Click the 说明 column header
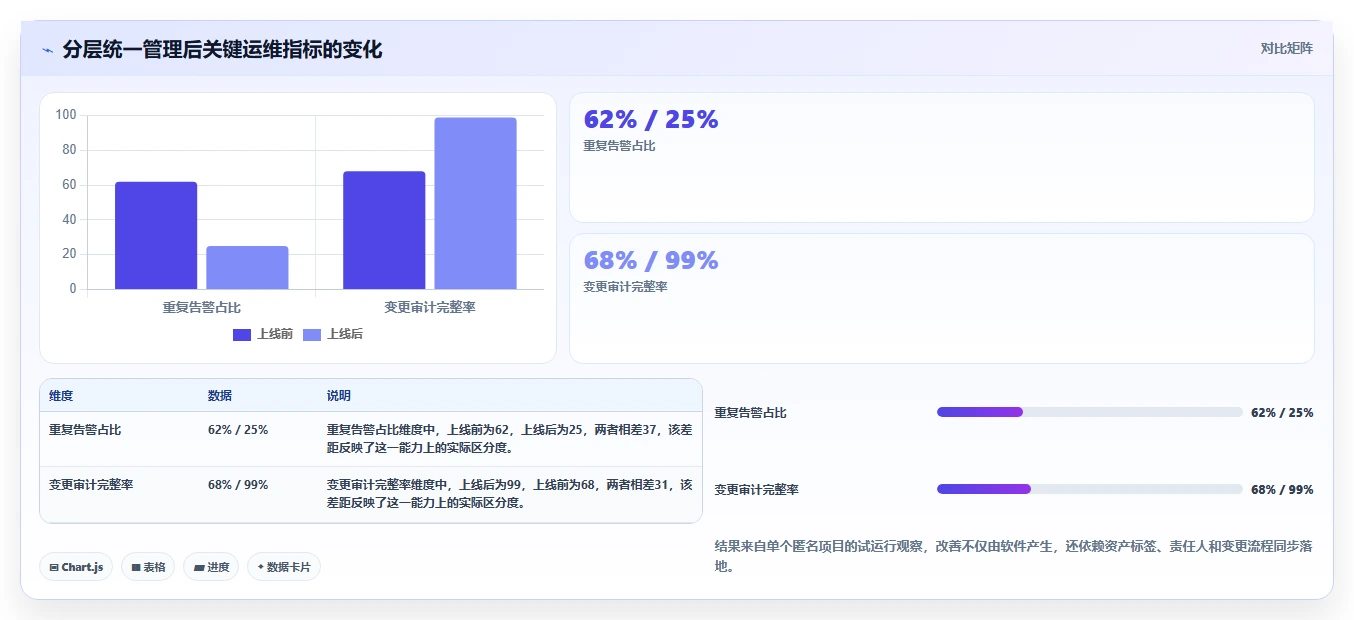The image size is (1354, 620). [339, 396]
